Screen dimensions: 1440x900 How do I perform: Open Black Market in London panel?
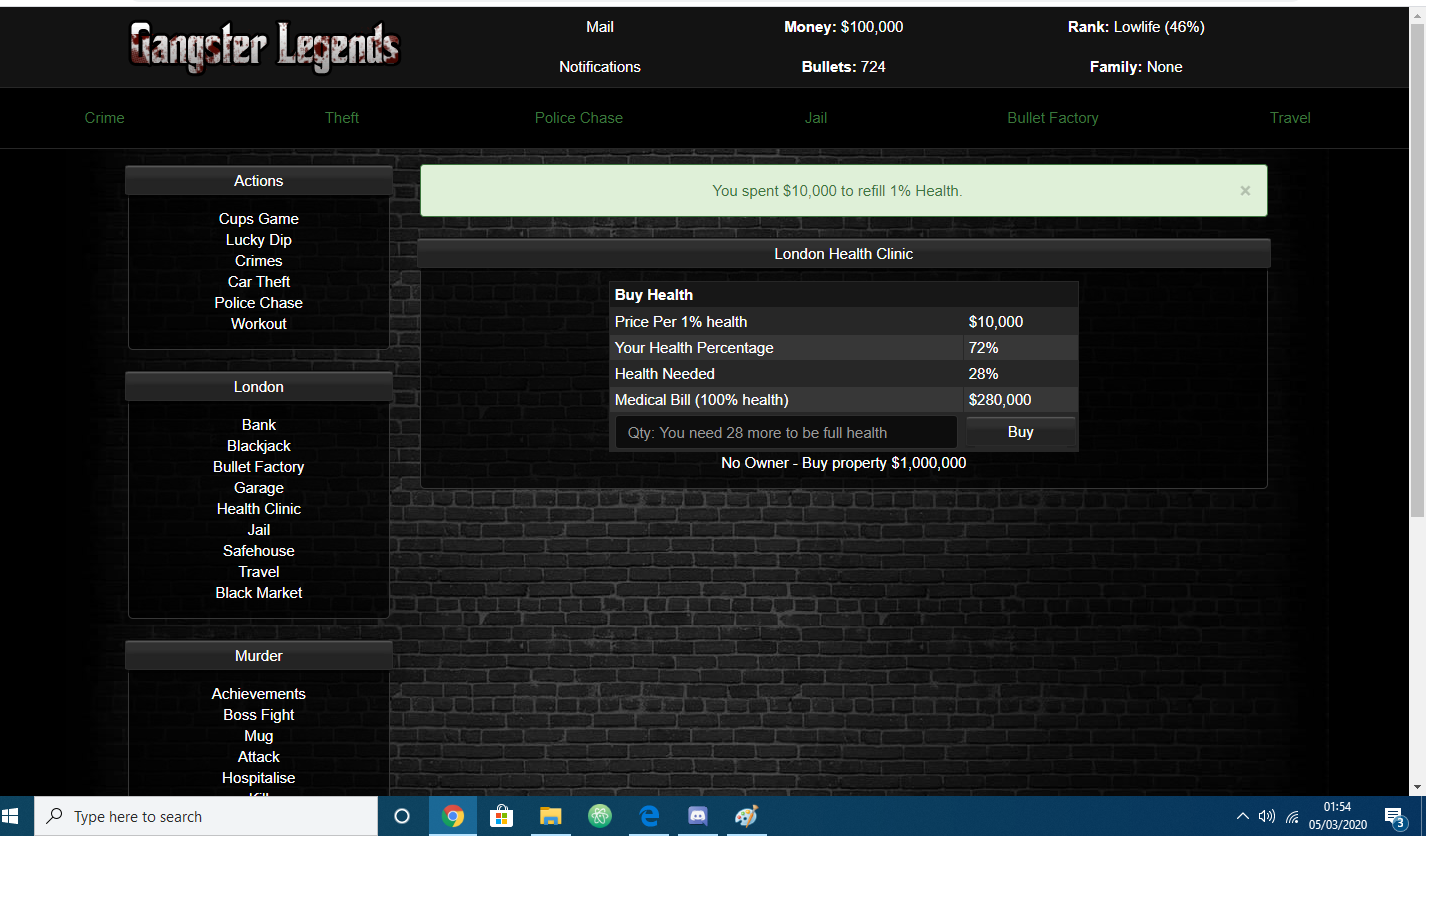pyautogui.click(x=259, y=593)
